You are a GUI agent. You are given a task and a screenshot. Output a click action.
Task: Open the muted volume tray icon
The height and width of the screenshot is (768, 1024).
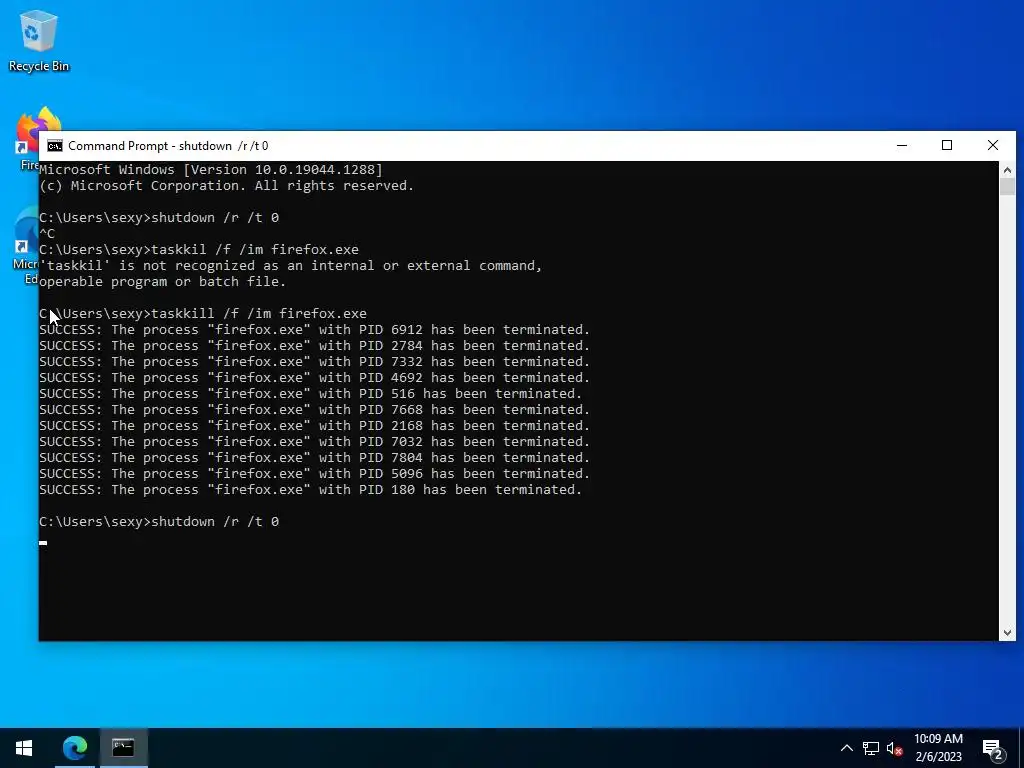pyautogui.click(x=895, y=748)
